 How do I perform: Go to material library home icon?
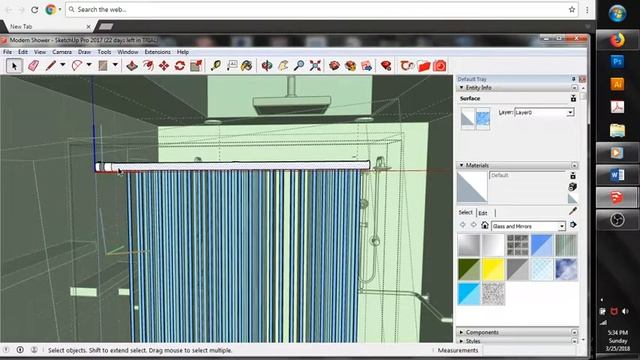(484, 225)
